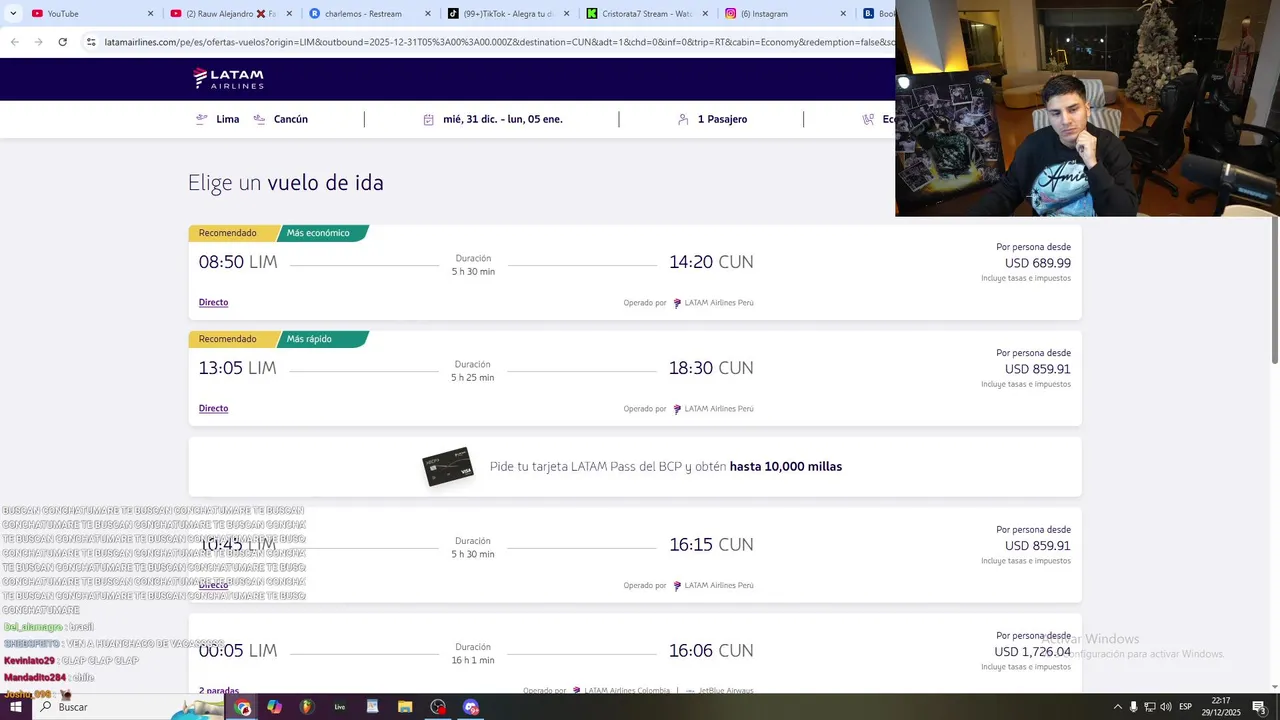Close the Instagram browser tab

[843, 14]
